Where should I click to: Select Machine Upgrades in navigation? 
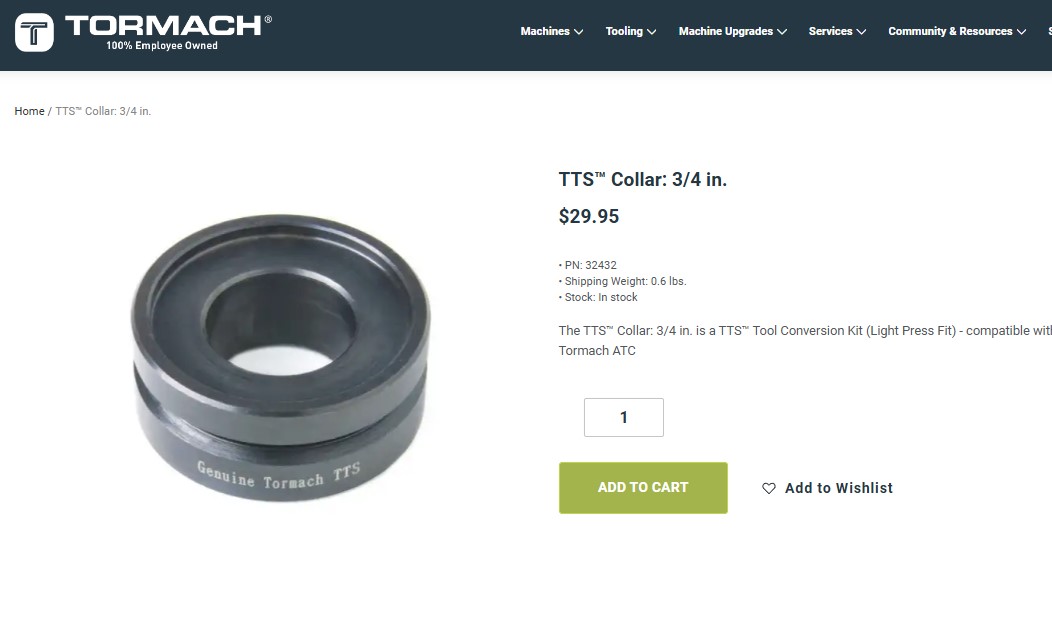coord(725,32)
